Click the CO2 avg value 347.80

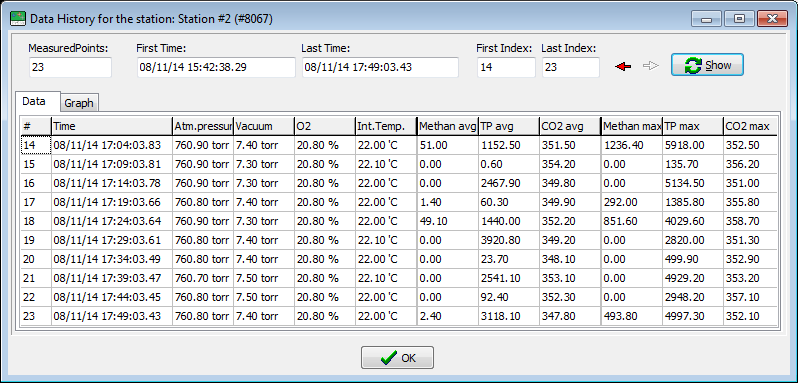click(570, 316)
